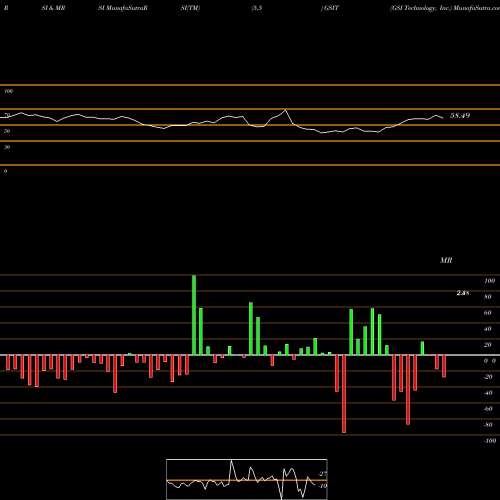The width and height of the screenshot is (500, 500).
Task: Click the 2.88 value beside the MR scale
Action: (x=463, y=293)
